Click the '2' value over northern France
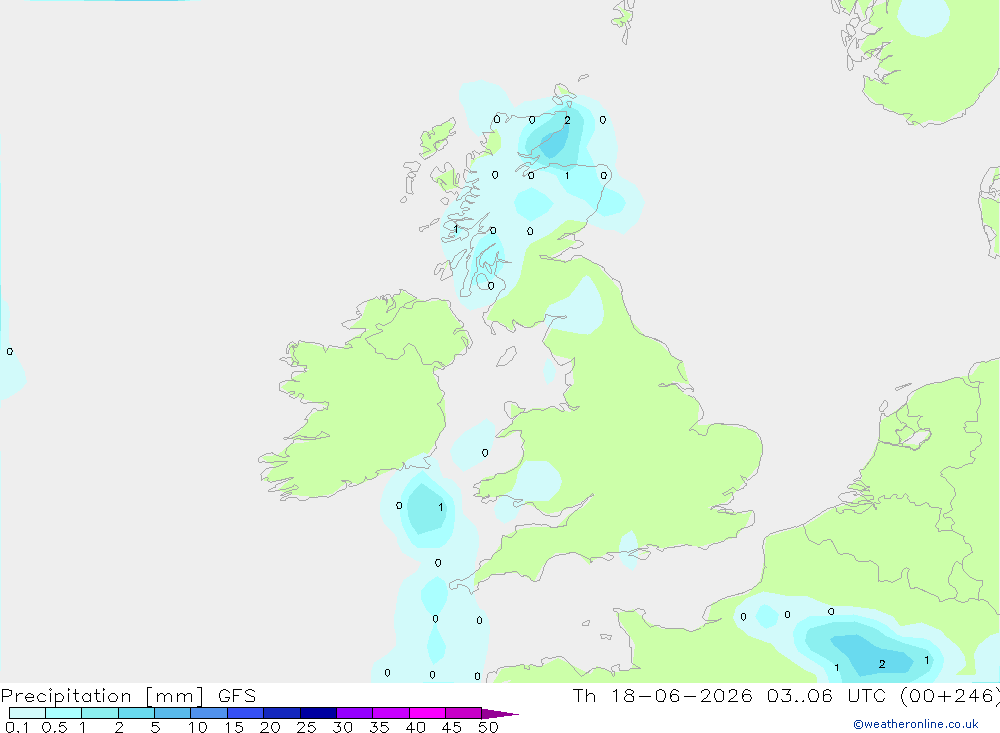Screen dimensions: 1000x733 pos(882,664)
